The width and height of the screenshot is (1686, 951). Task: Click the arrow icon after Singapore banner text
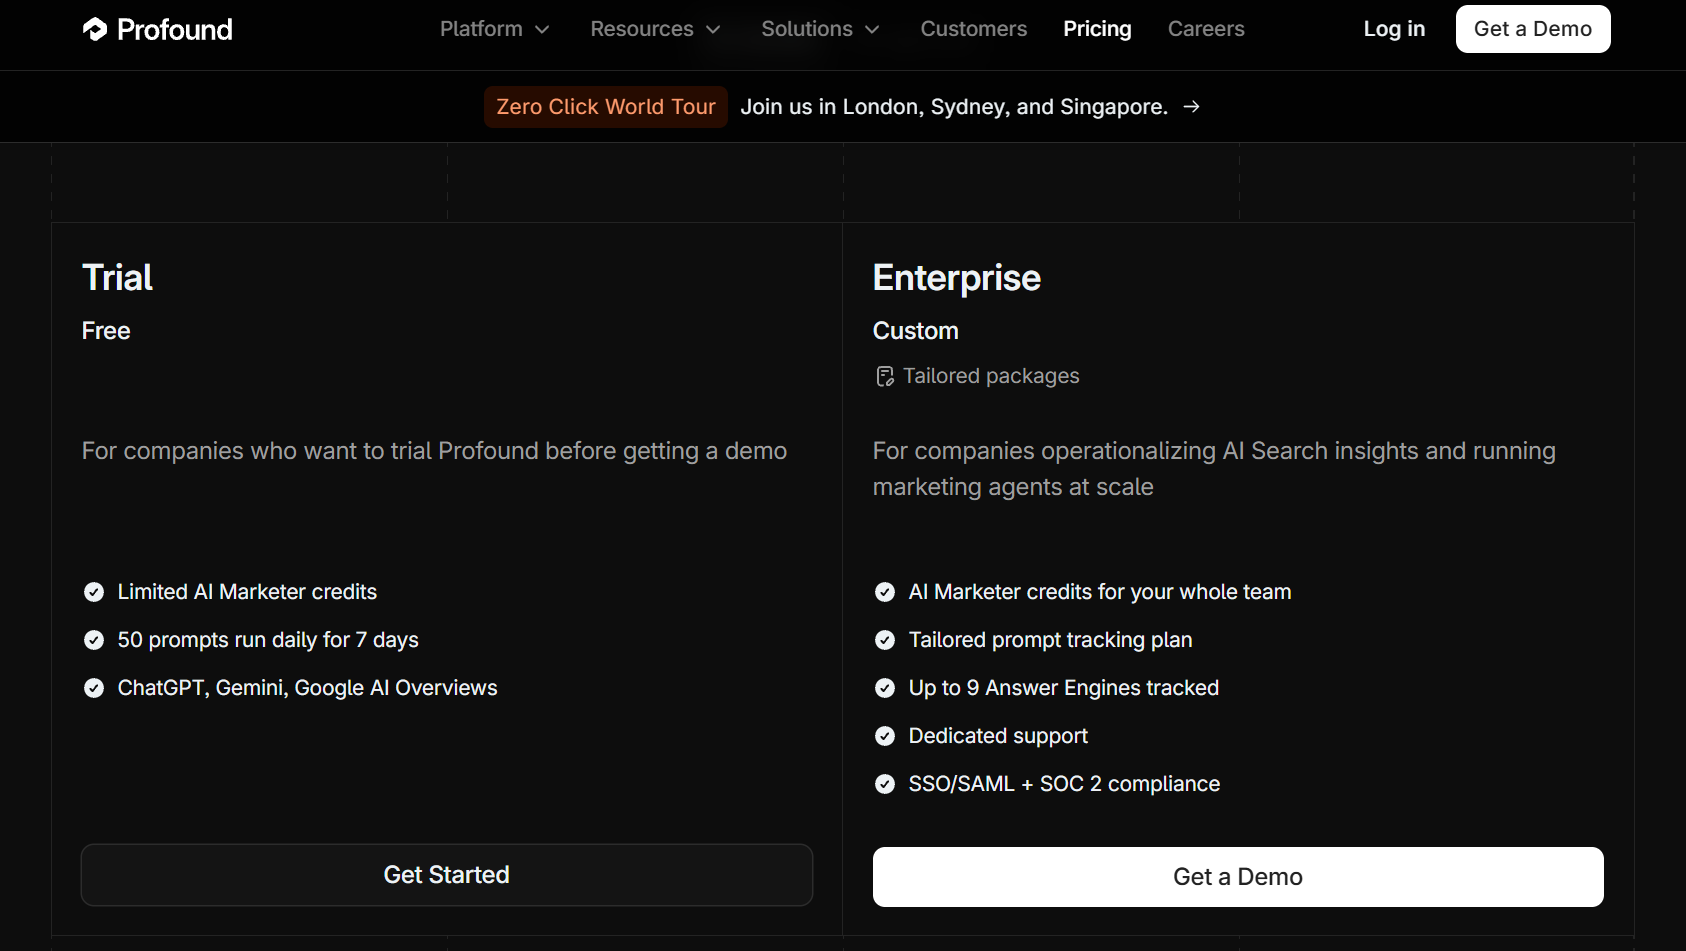pyautogui.click(x=1191, y=106)
